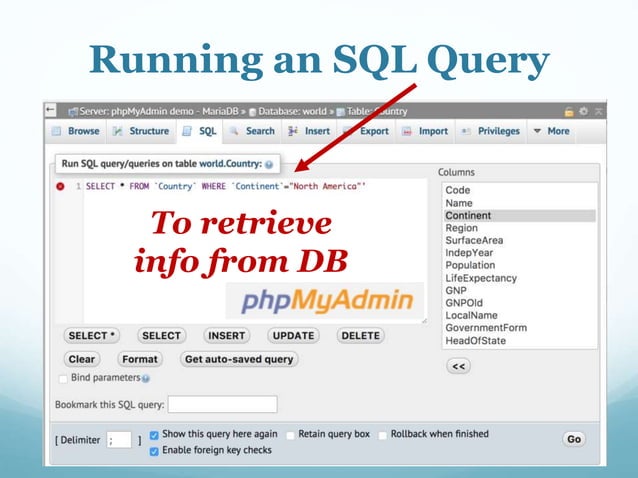Select Name in the Columns list
Image resolution: width=638 pixels, height=478 pixels.
point(519,203)
